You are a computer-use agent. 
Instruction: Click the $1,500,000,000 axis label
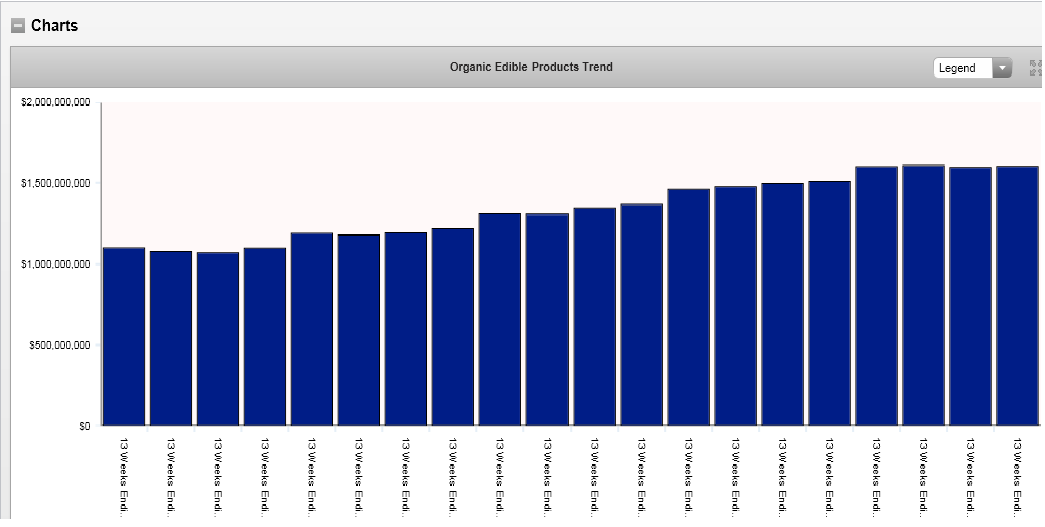[55, 184]
